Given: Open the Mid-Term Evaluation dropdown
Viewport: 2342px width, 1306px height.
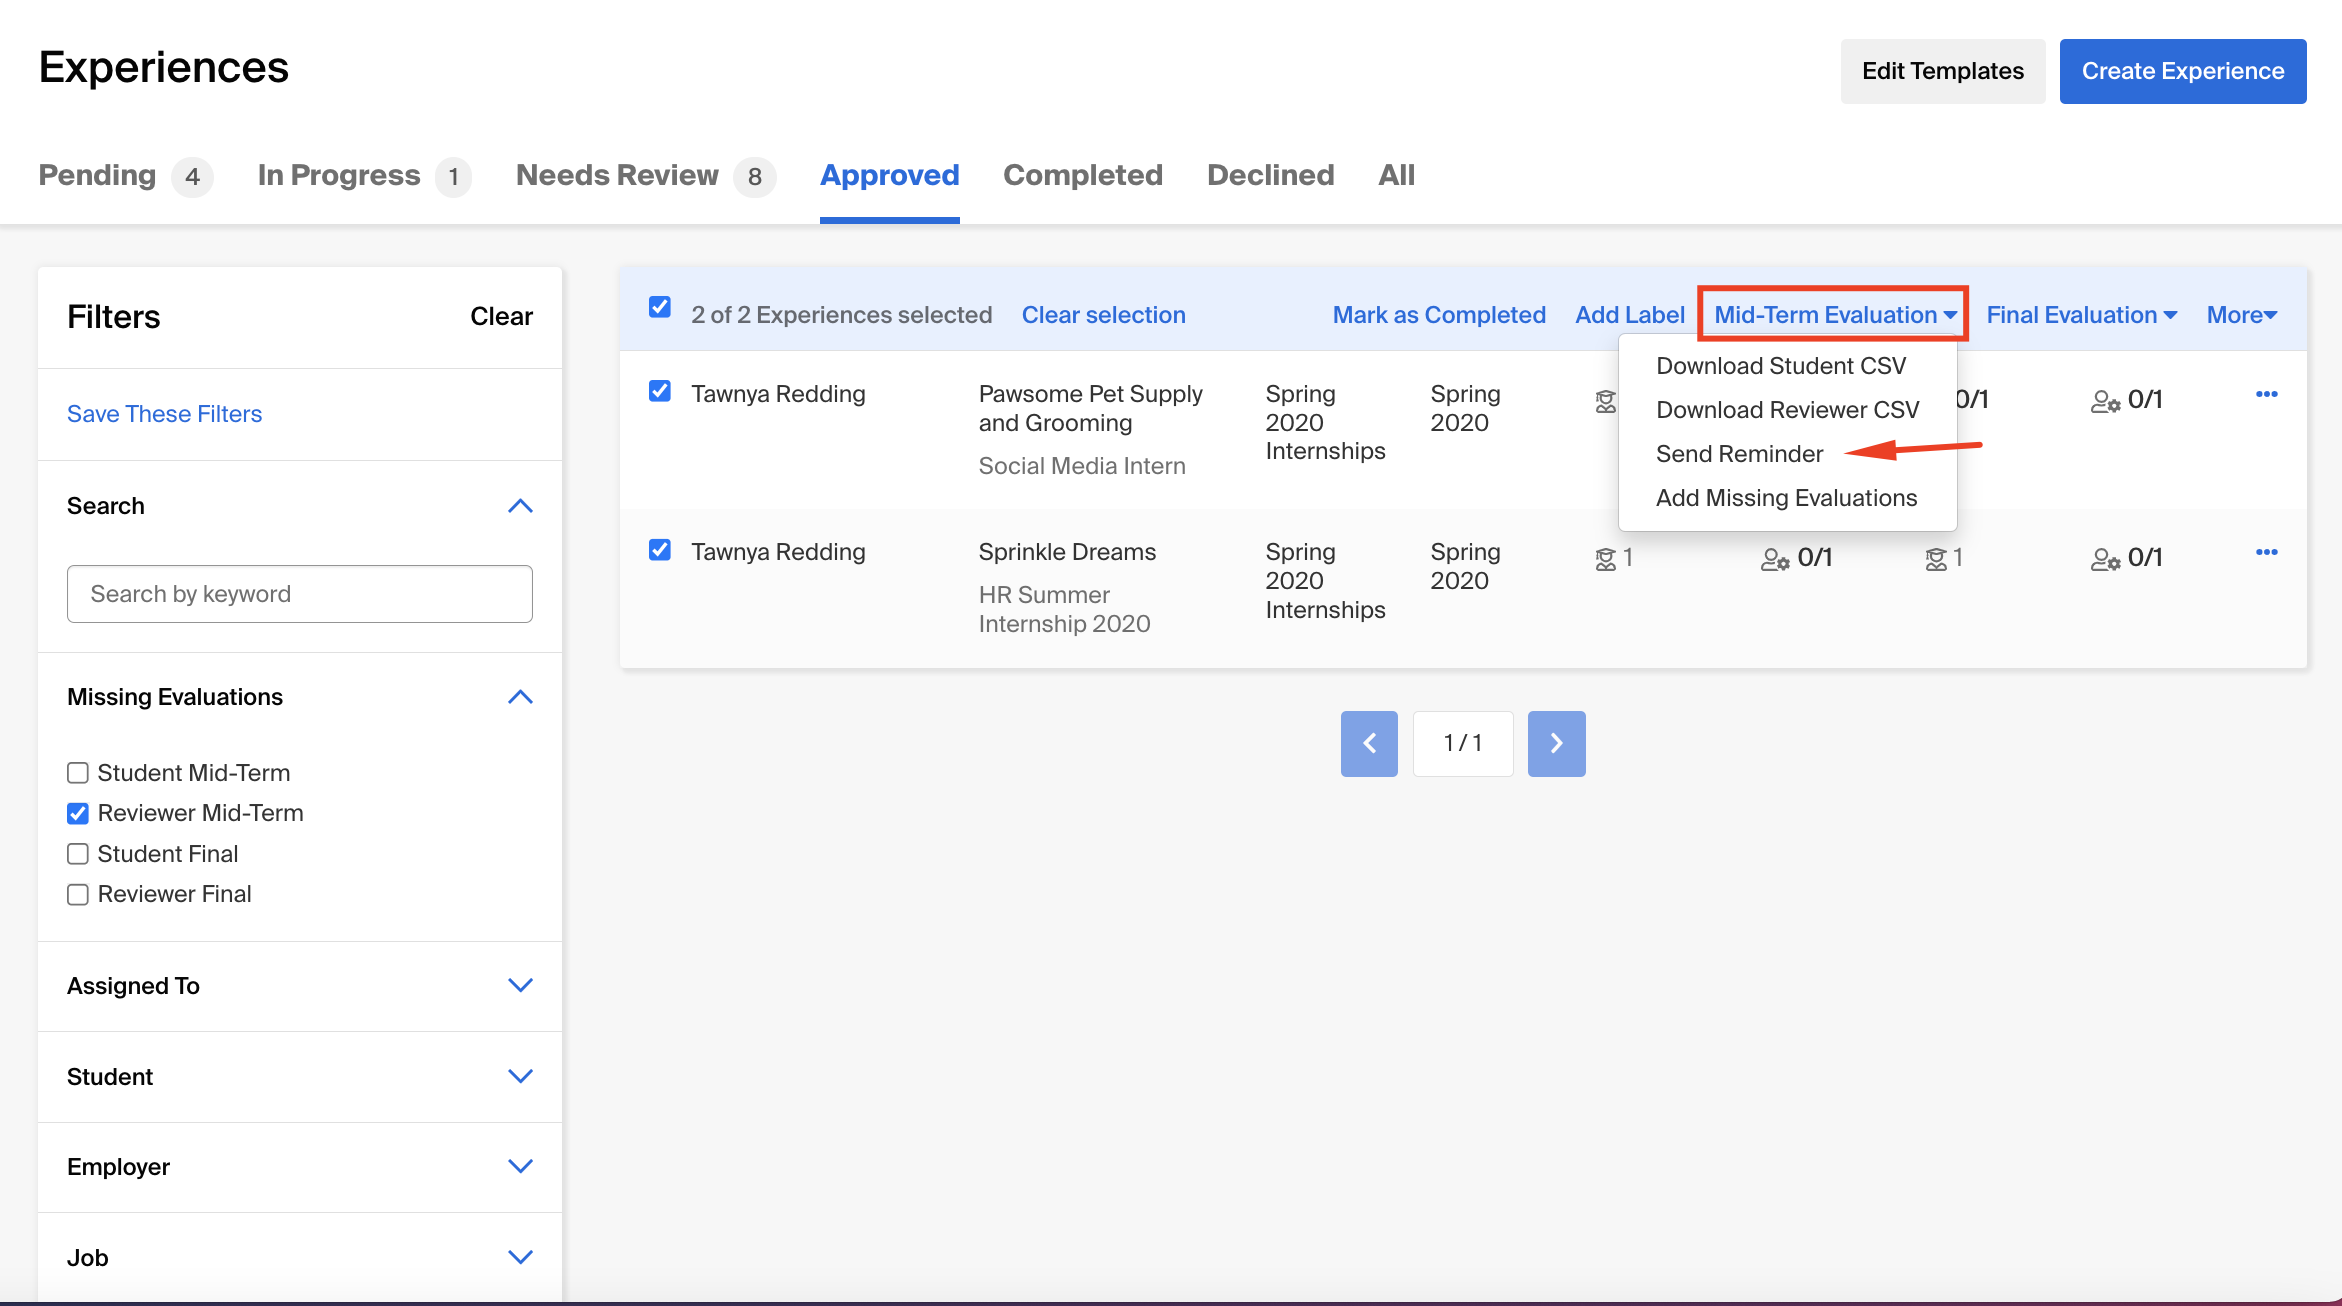Looking at the screenshot, I should [1835, 315].
